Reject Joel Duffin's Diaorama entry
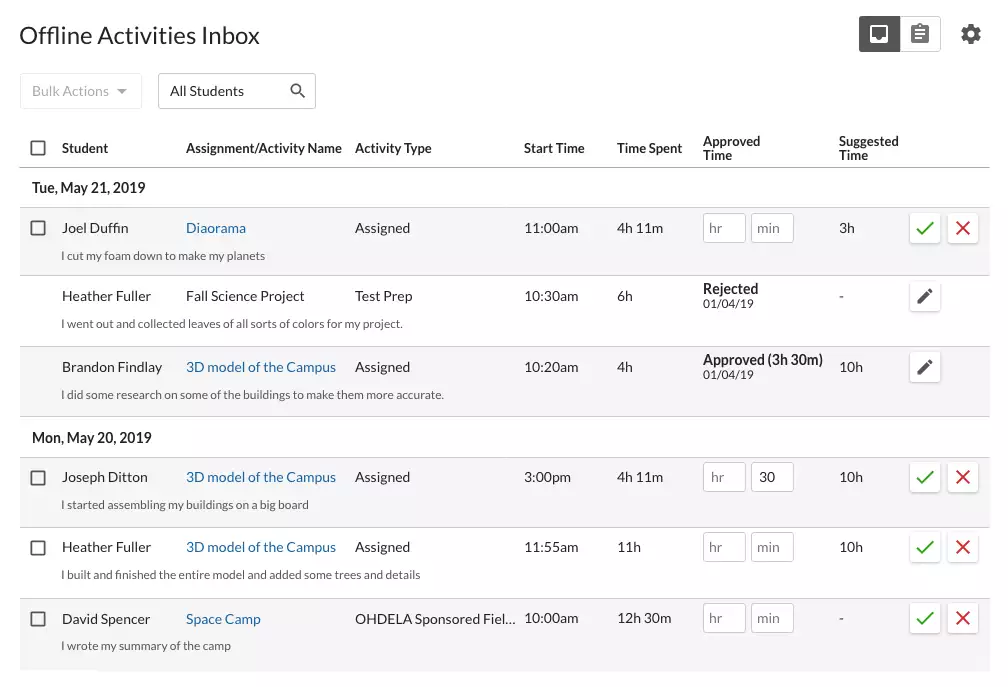Viewport: 1008px width, 687px height. pyautogui.click(x=963, y=228)
